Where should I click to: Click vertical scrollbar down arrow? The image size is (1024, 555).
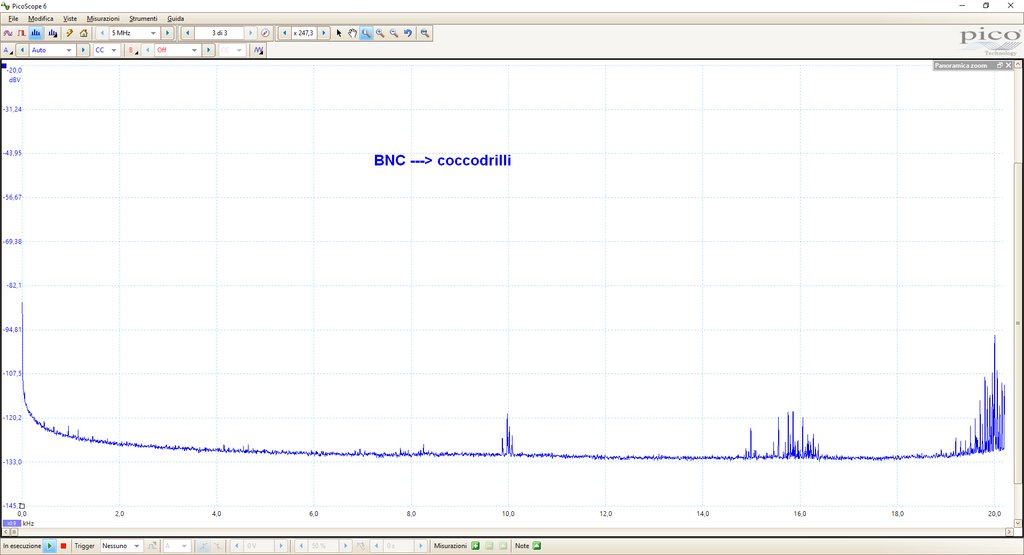click(1017, 523)
